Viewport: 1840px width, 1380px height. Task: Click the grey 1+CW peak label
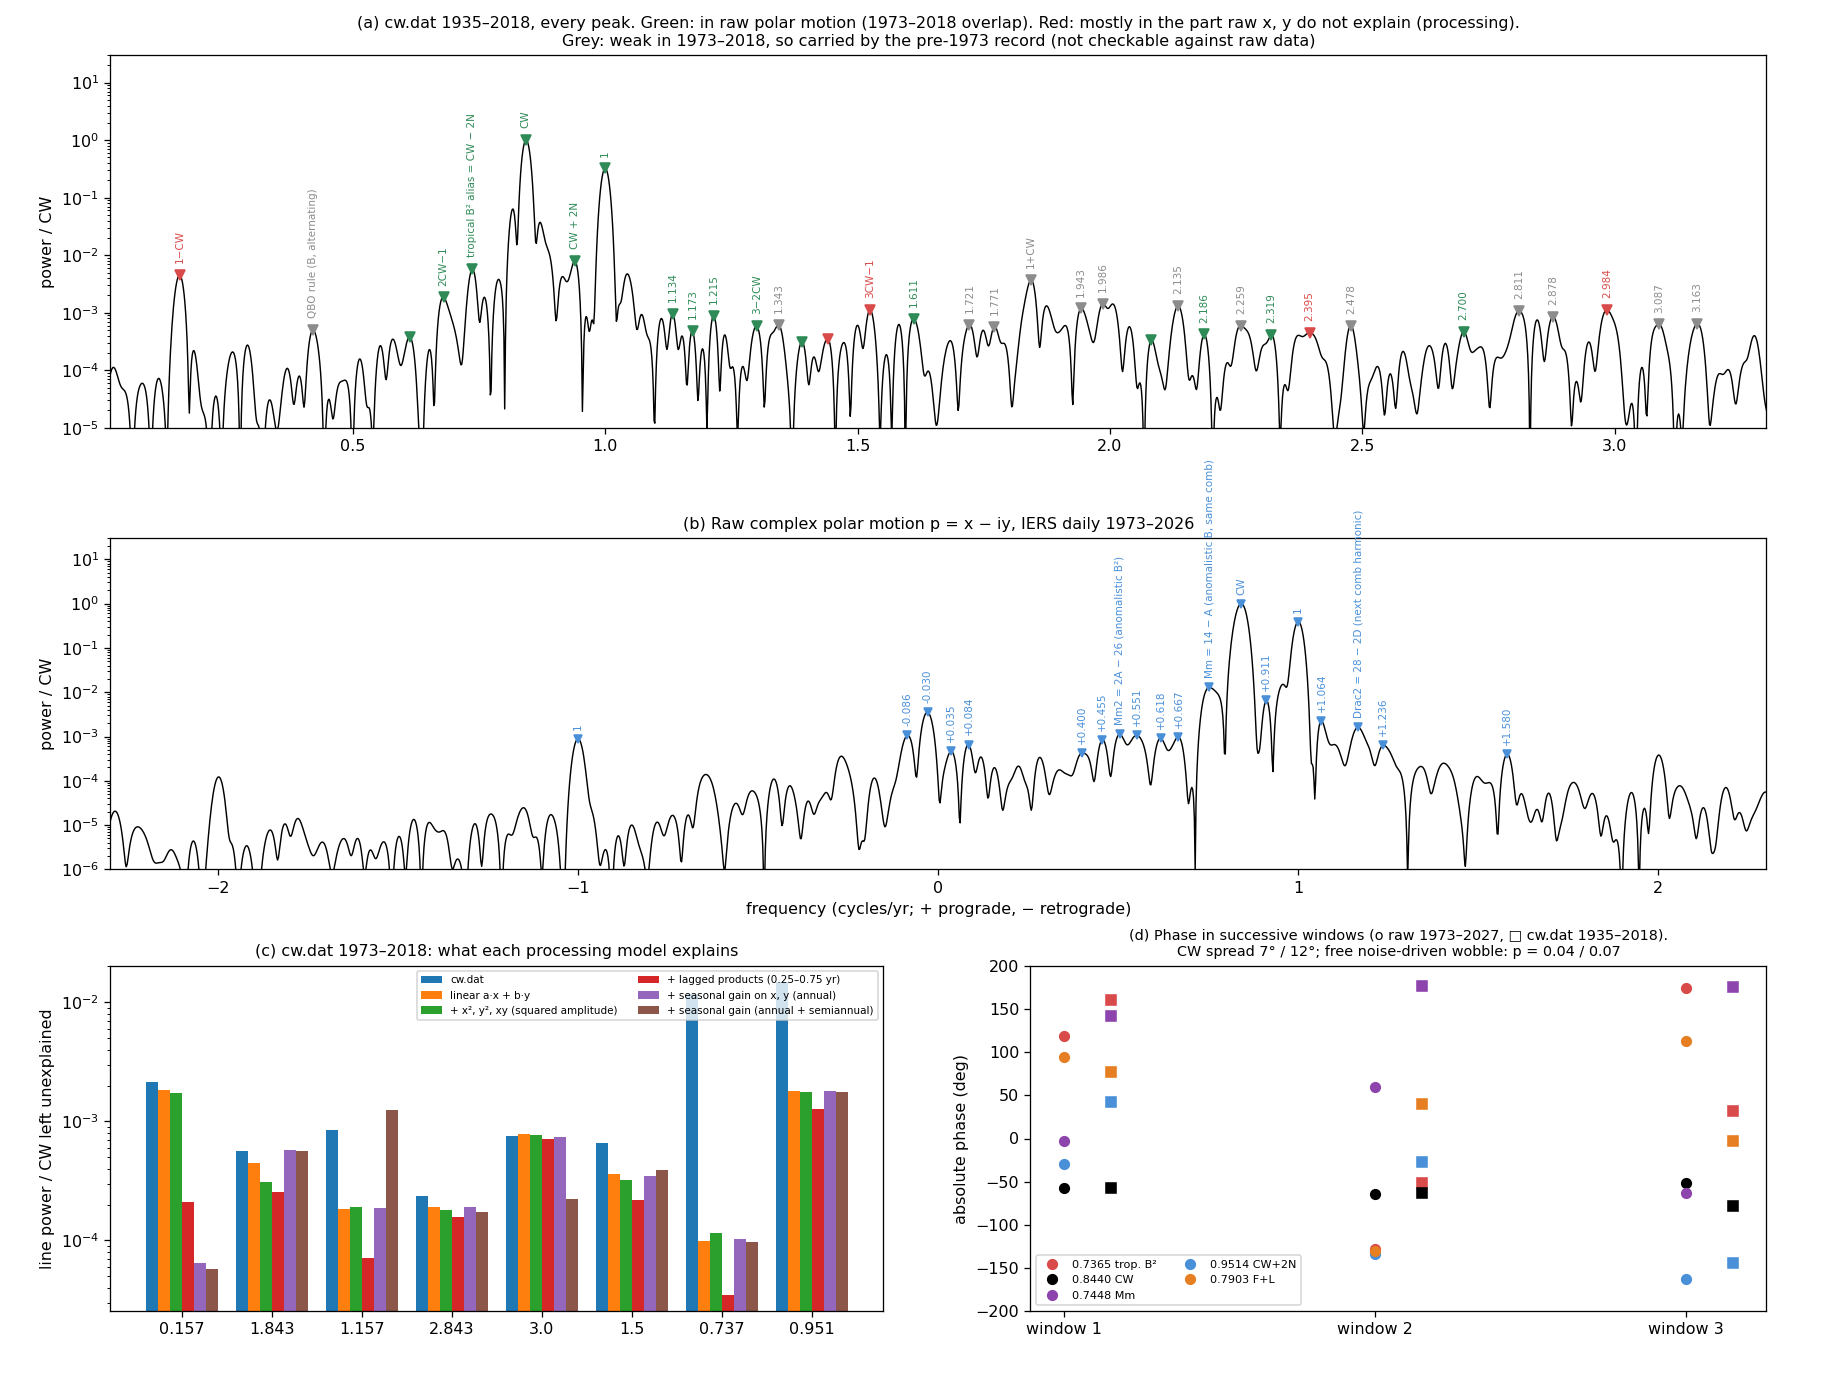coord(1031,254)
